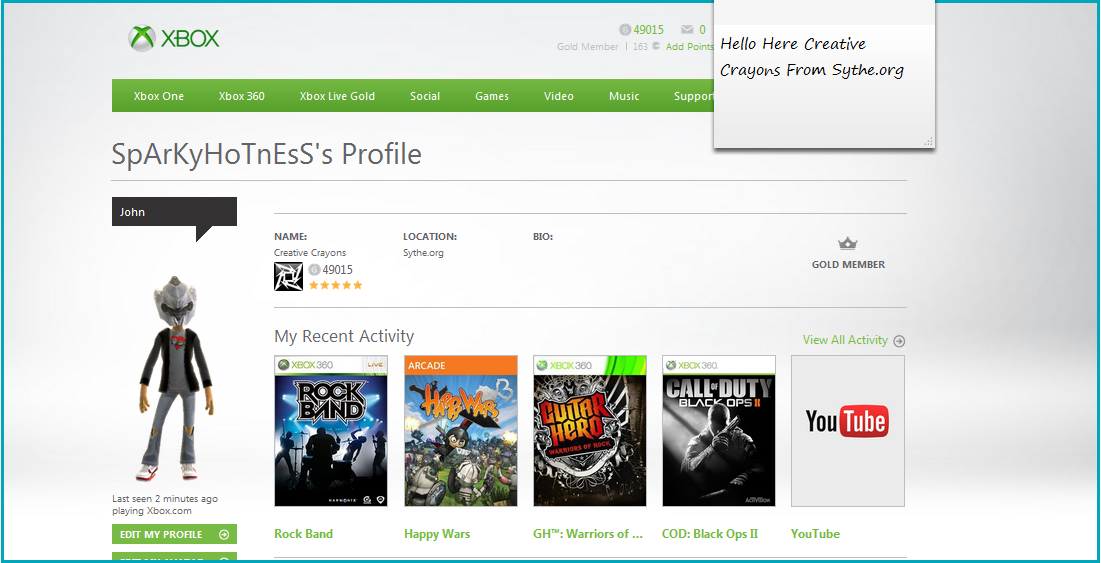Open the COD: Black Ops II link

pyautogui.click(x=710, y=534)
